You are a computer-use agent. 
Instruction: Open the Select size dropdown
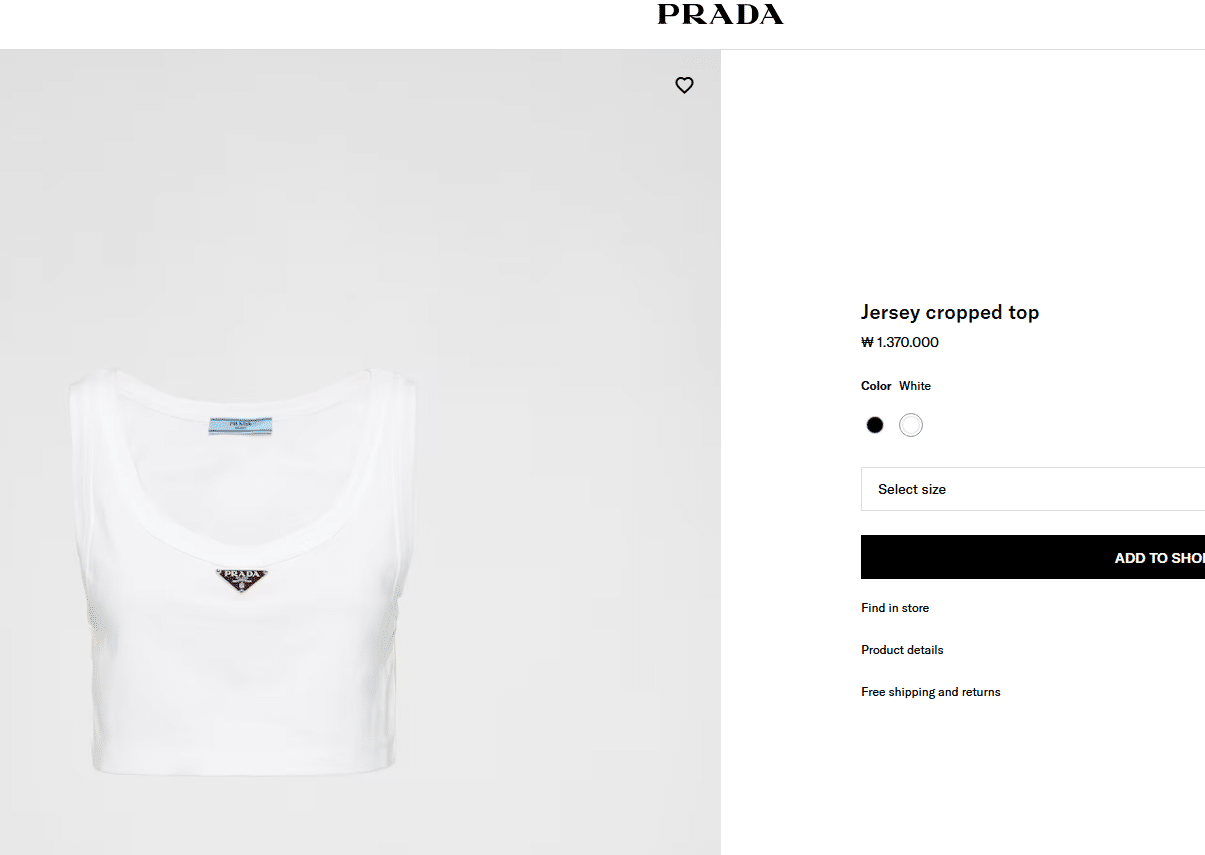tap(1033, 489)
